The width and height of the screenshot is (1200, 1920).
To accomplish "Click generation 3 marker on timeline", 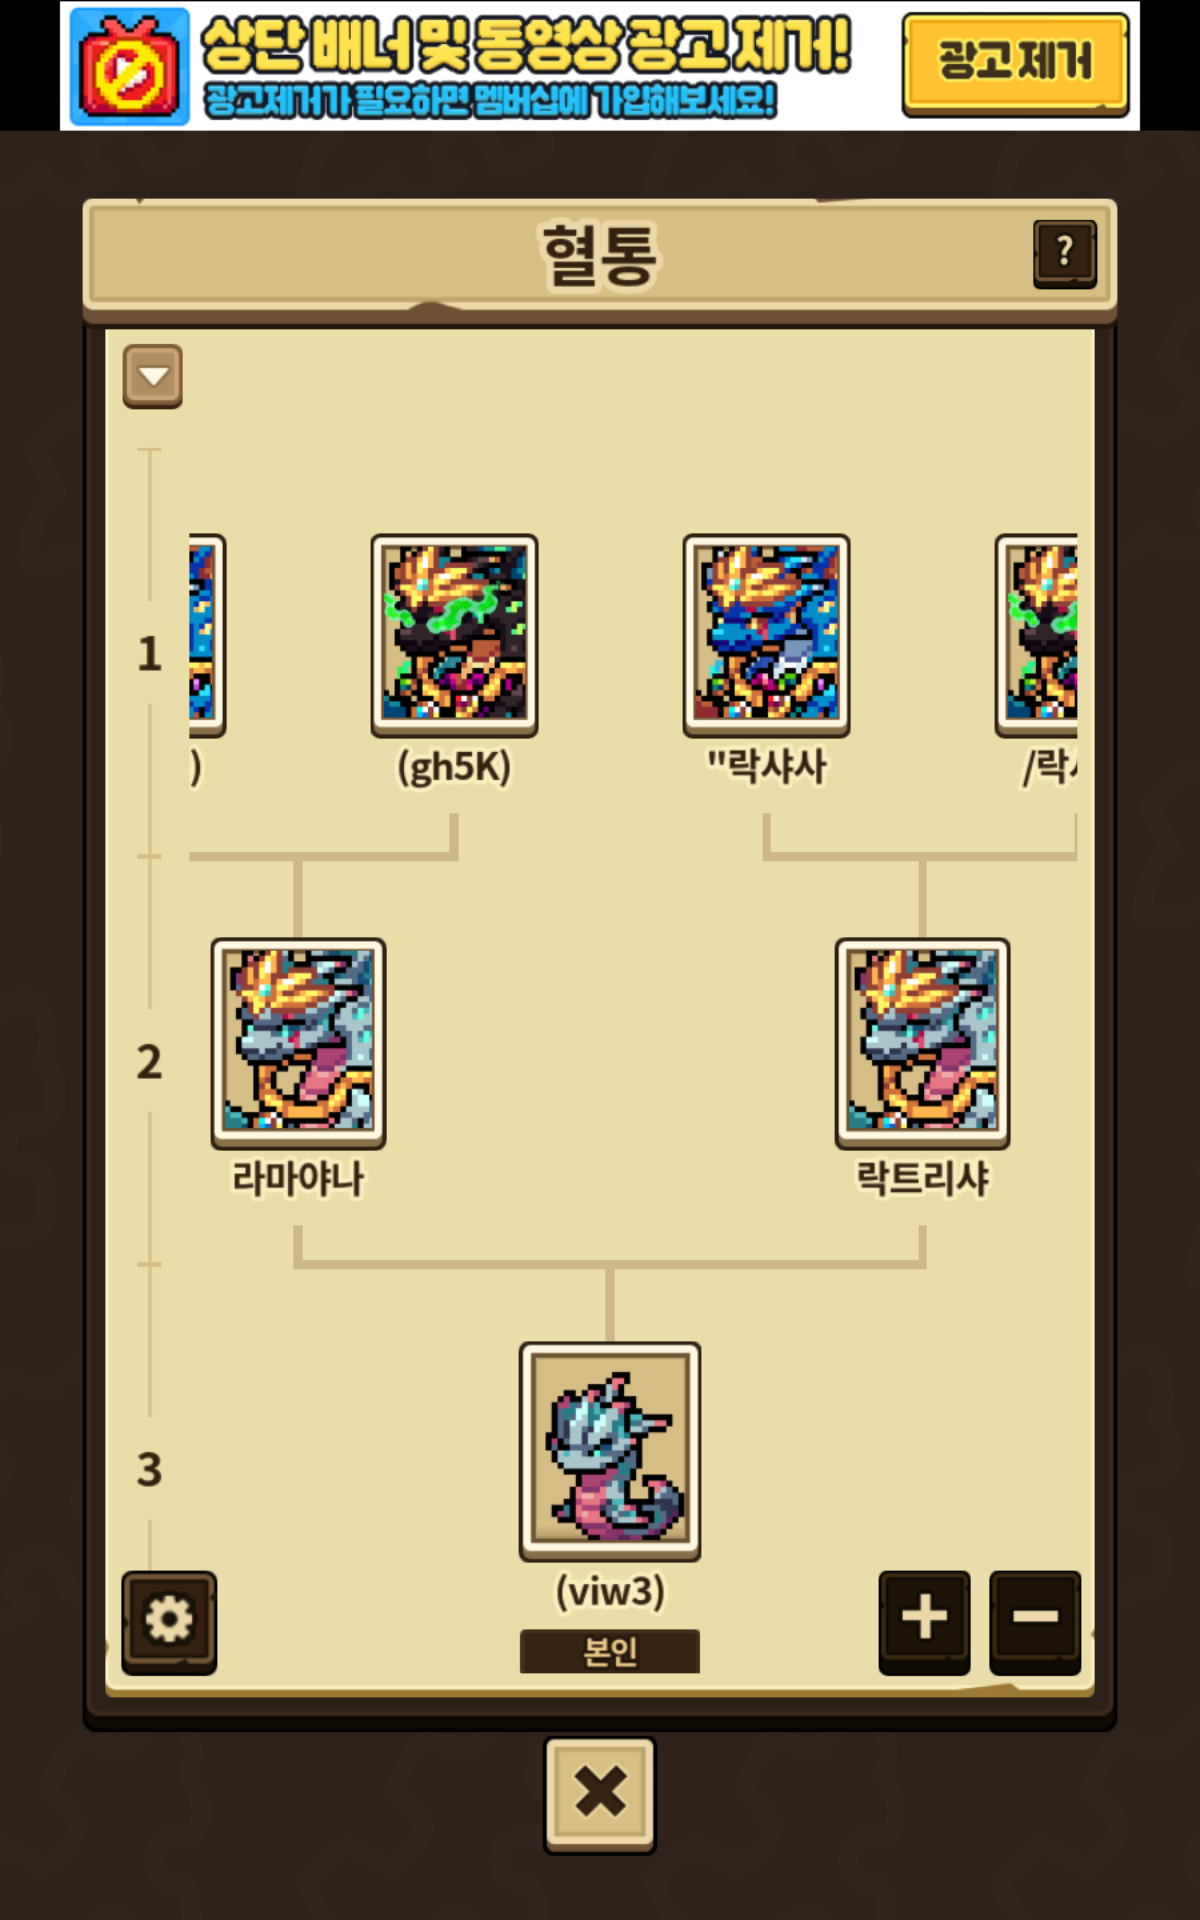I will tap(149, 1469).
